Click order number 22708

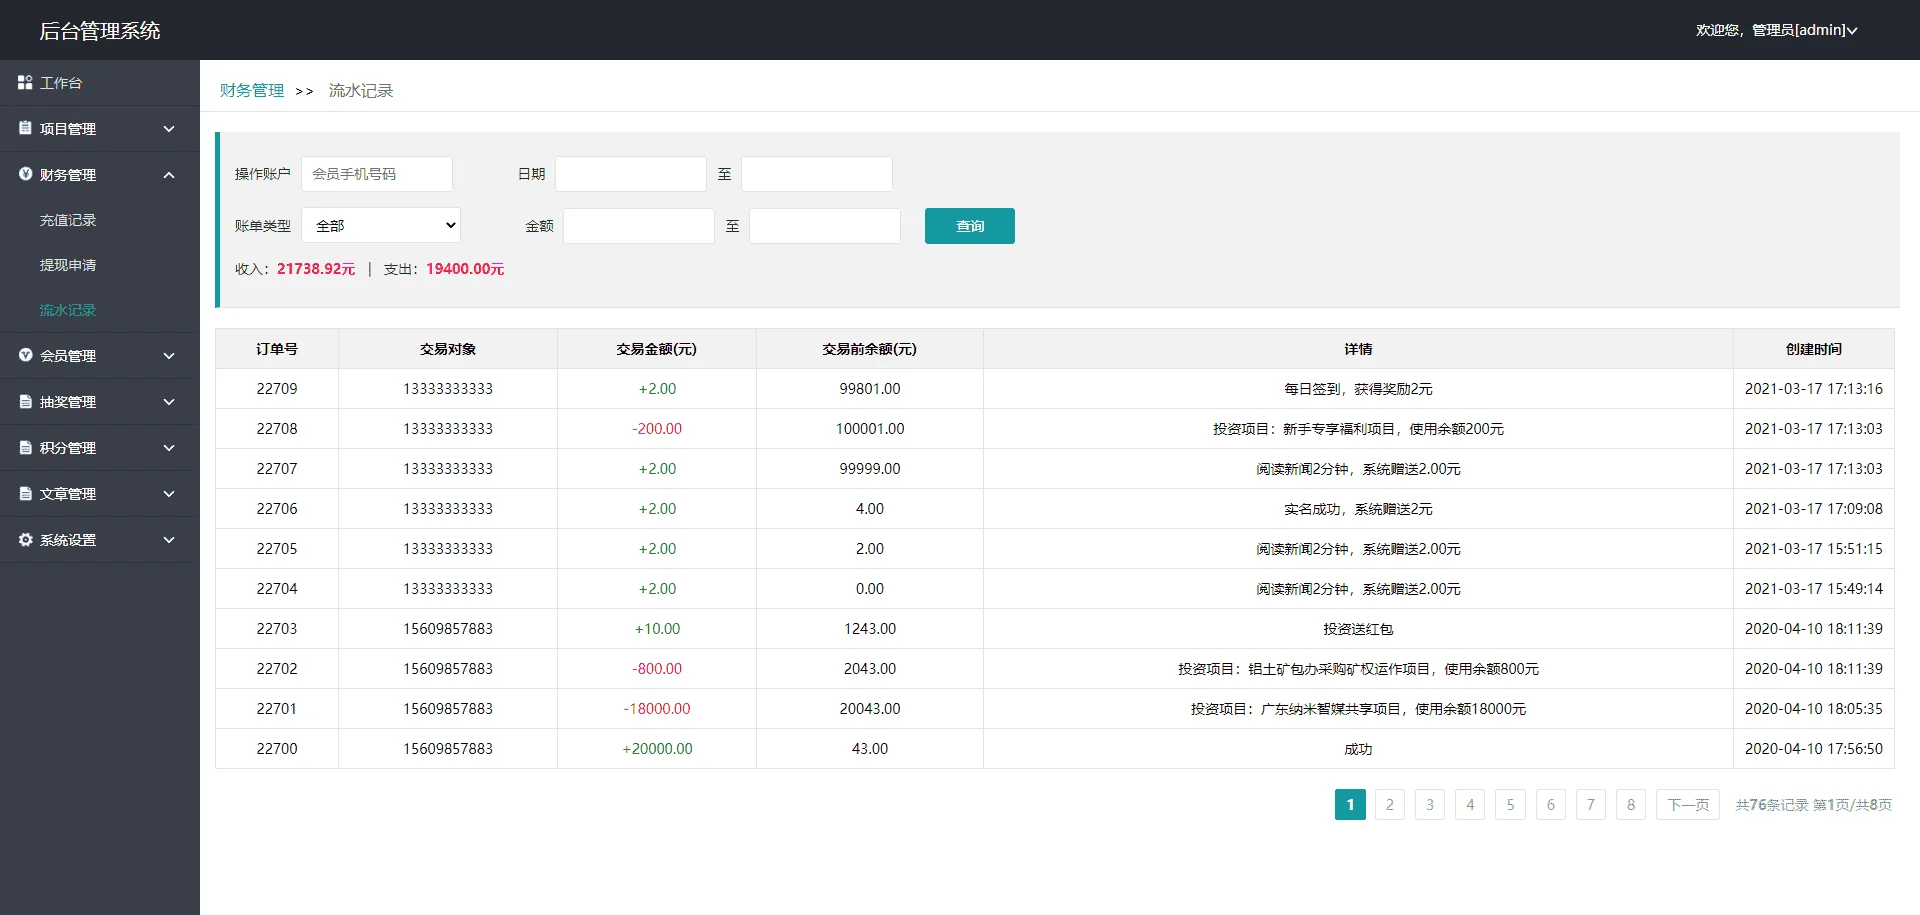pos(277,429)
